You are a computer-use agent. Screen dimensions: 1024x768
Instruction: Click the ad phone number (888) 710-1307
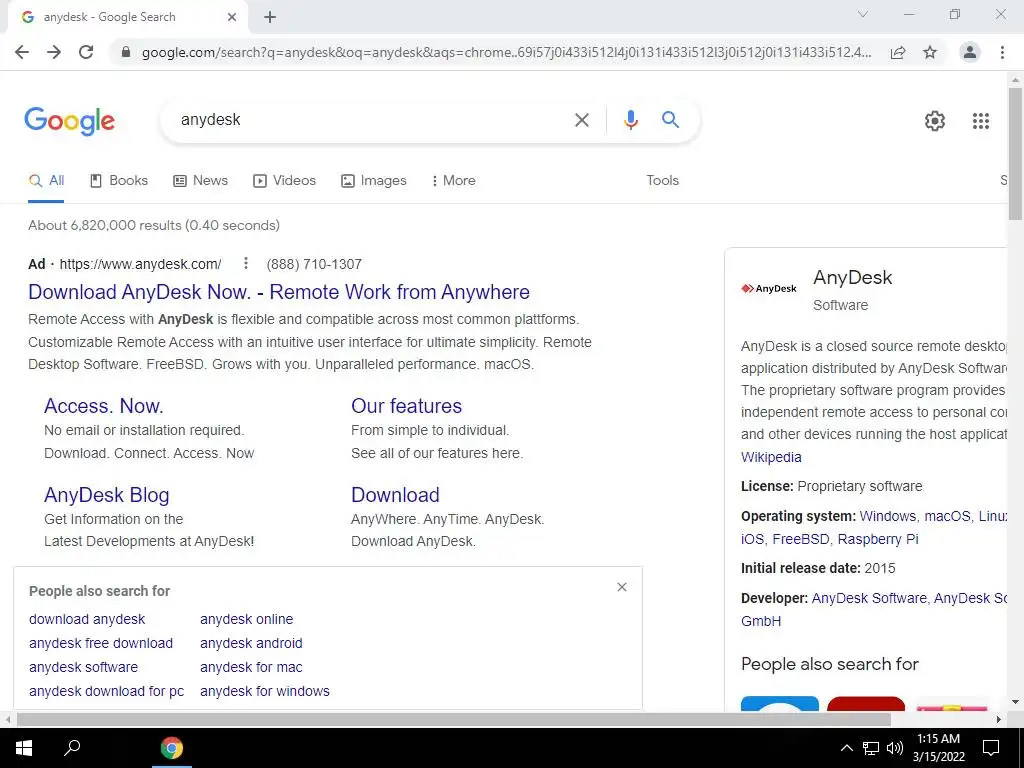click(314, 264)
